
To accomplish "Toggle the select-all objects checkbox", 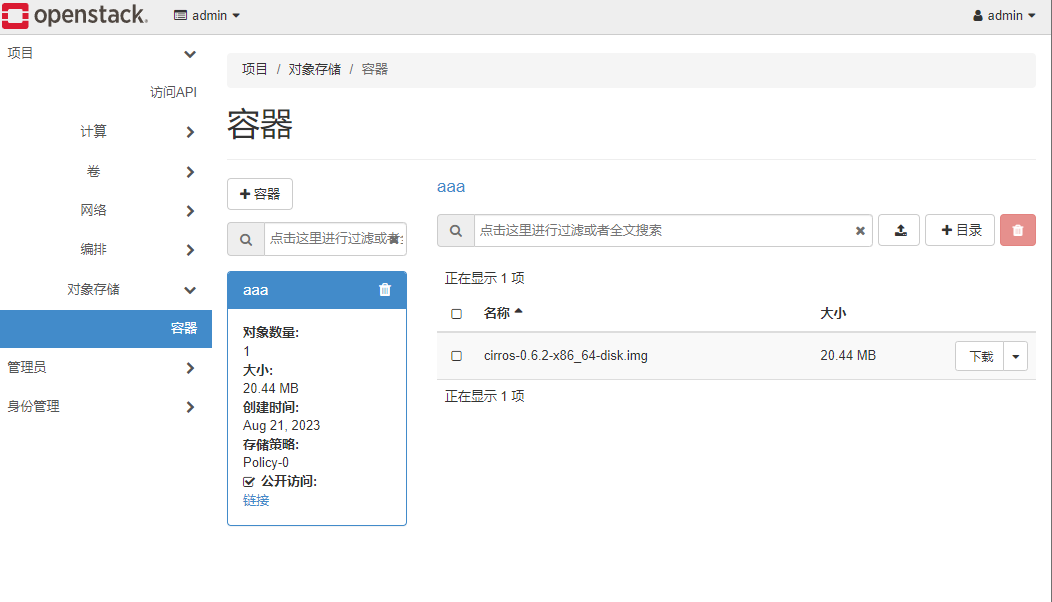I will 456,313.
